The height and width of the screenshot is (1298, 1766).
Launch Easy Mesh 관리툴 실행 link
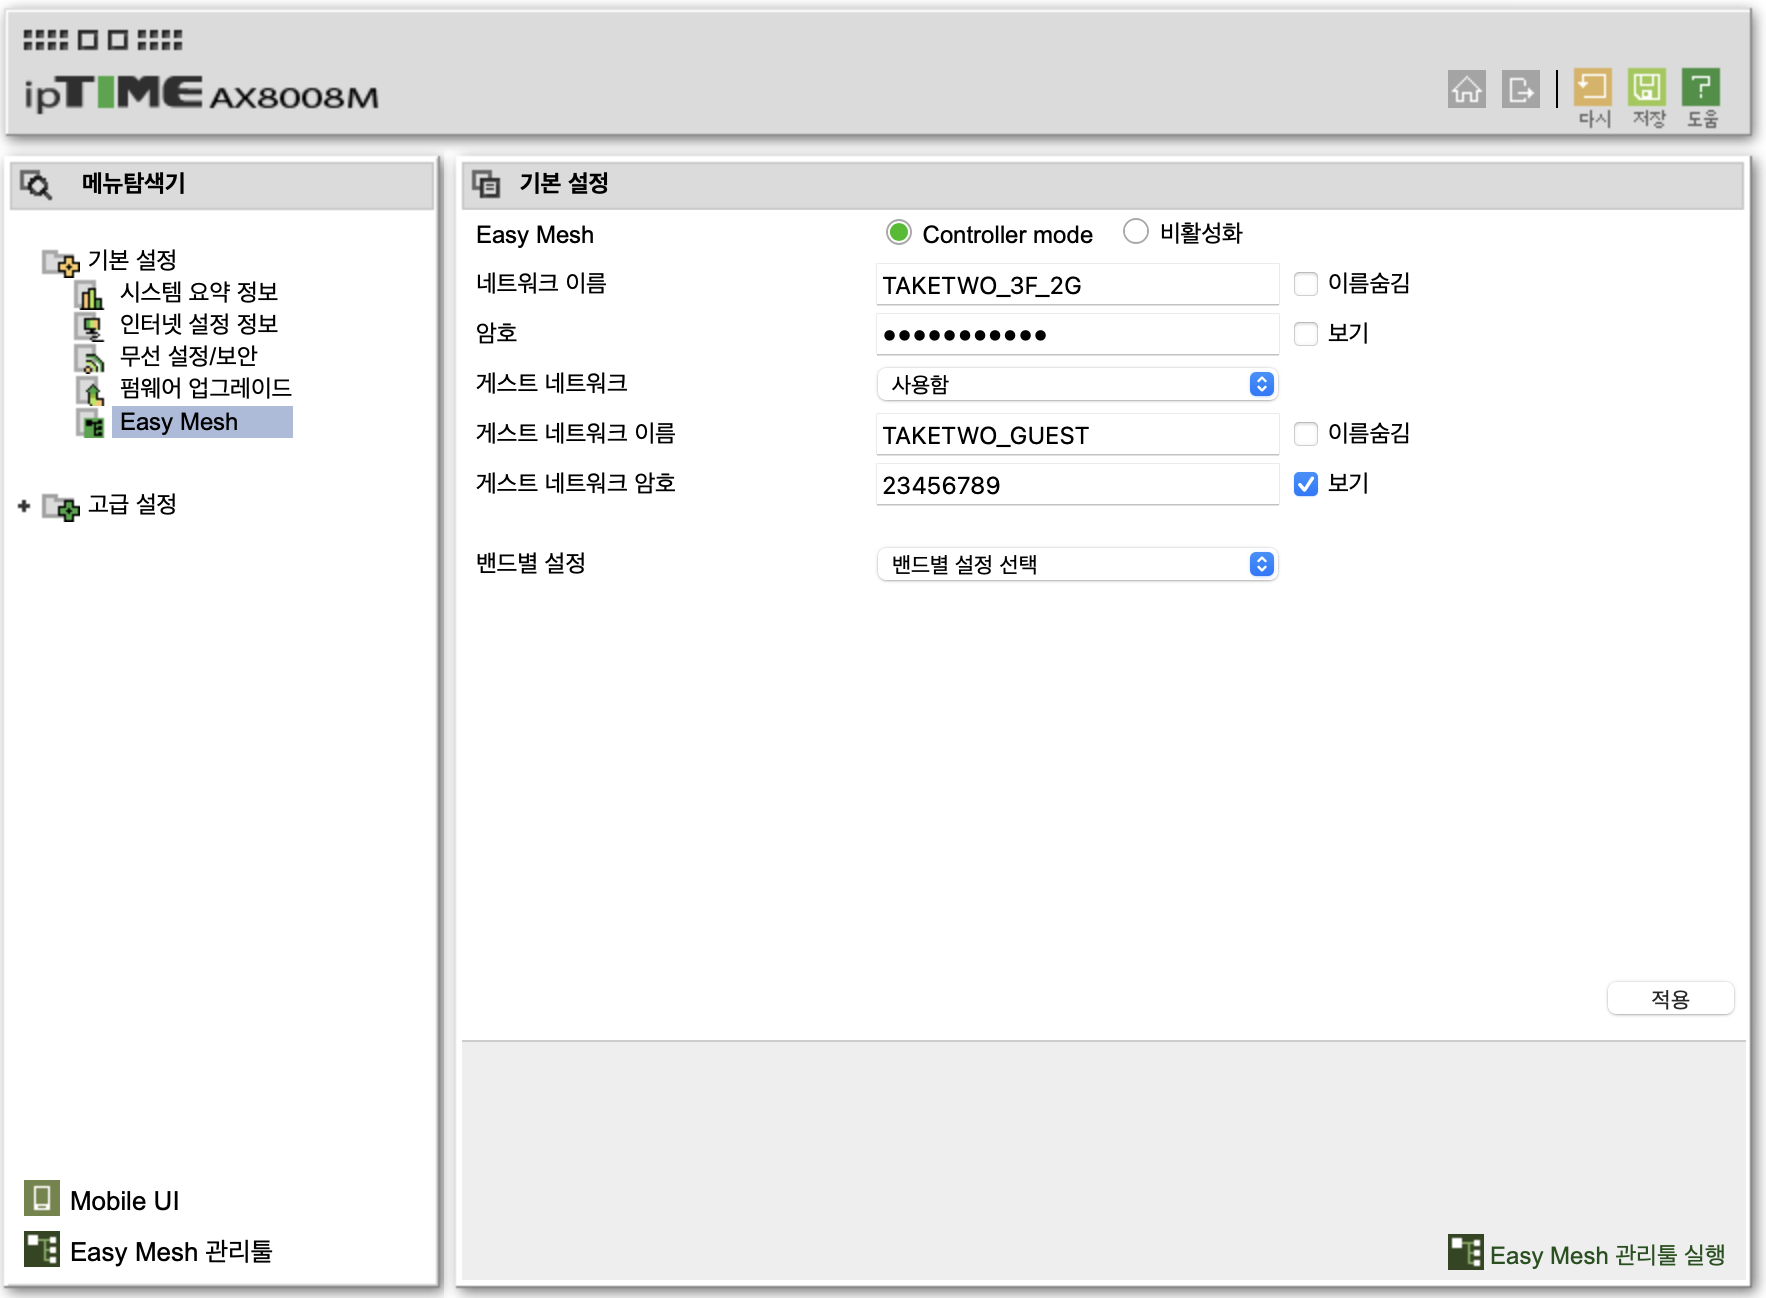click(x=1607, y=1256)
